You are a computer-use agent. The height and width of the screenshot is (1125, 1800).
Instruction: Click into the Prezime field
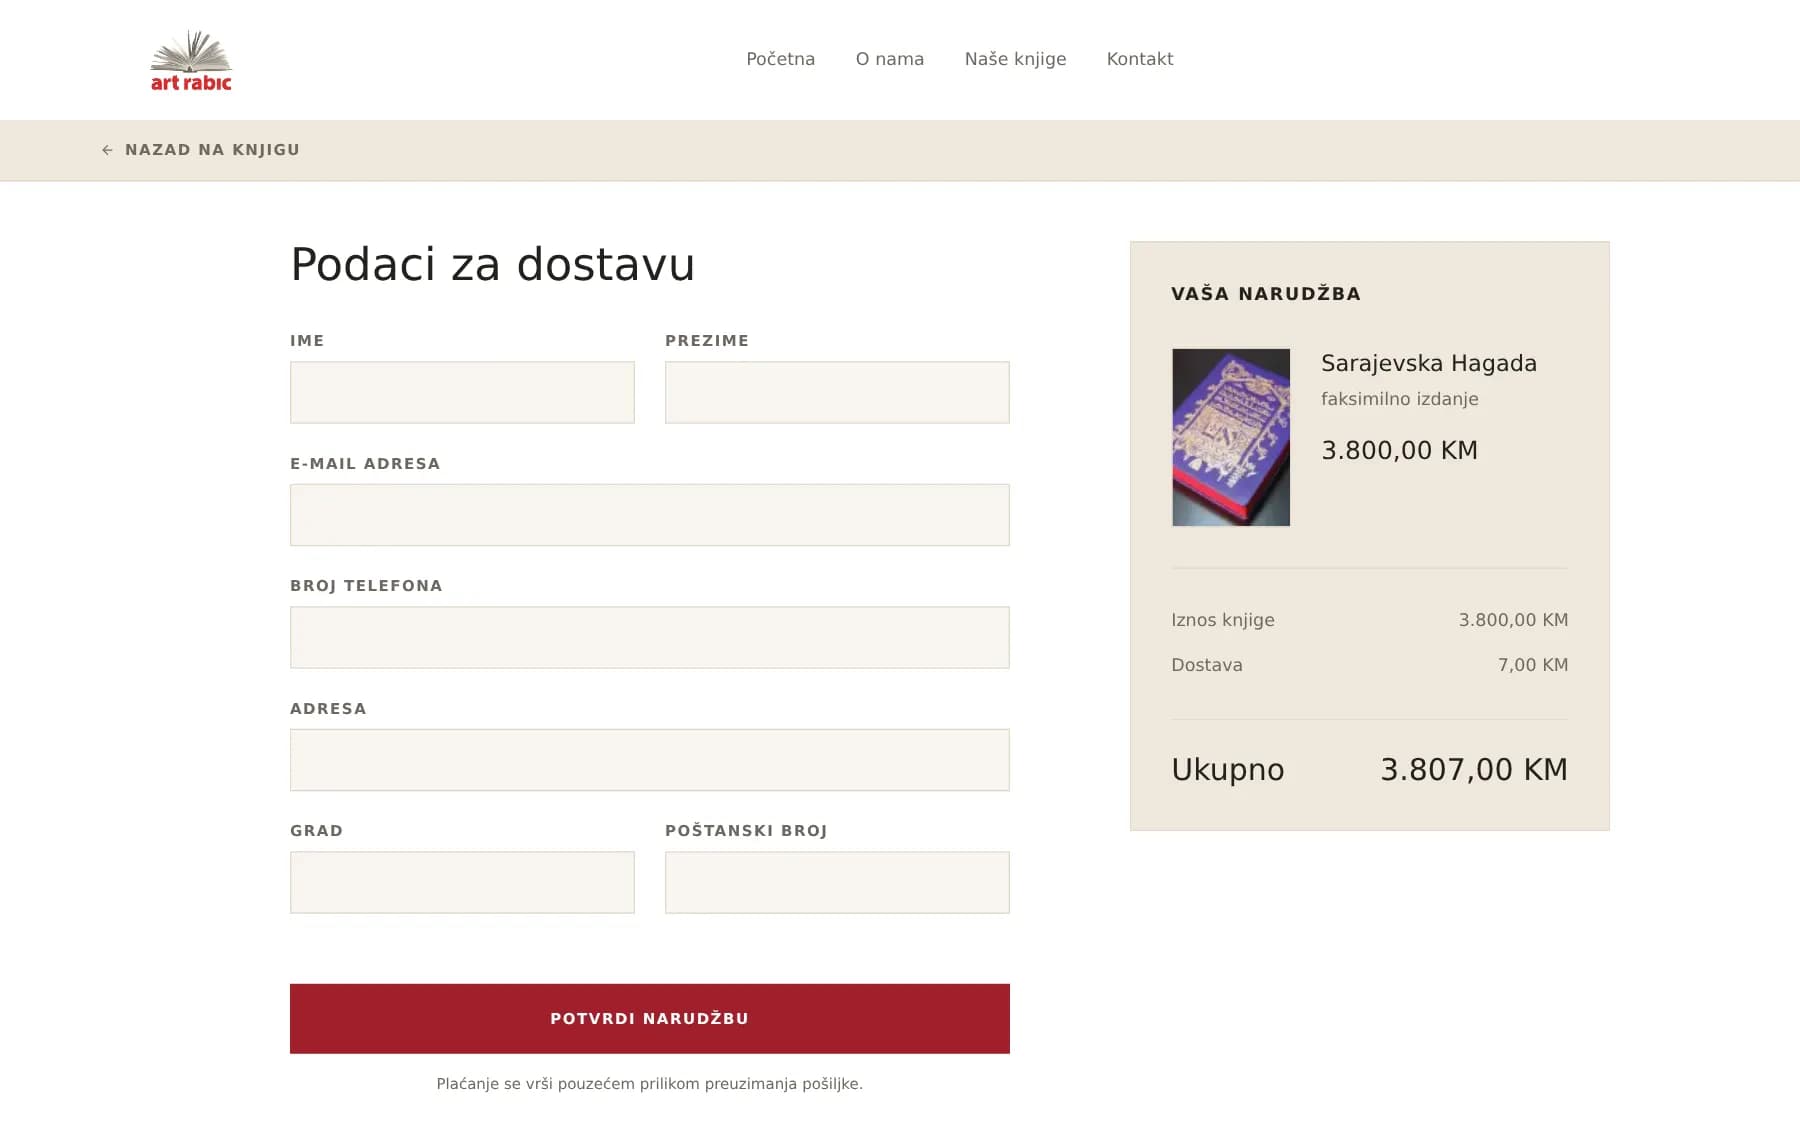tap(837, 392)
